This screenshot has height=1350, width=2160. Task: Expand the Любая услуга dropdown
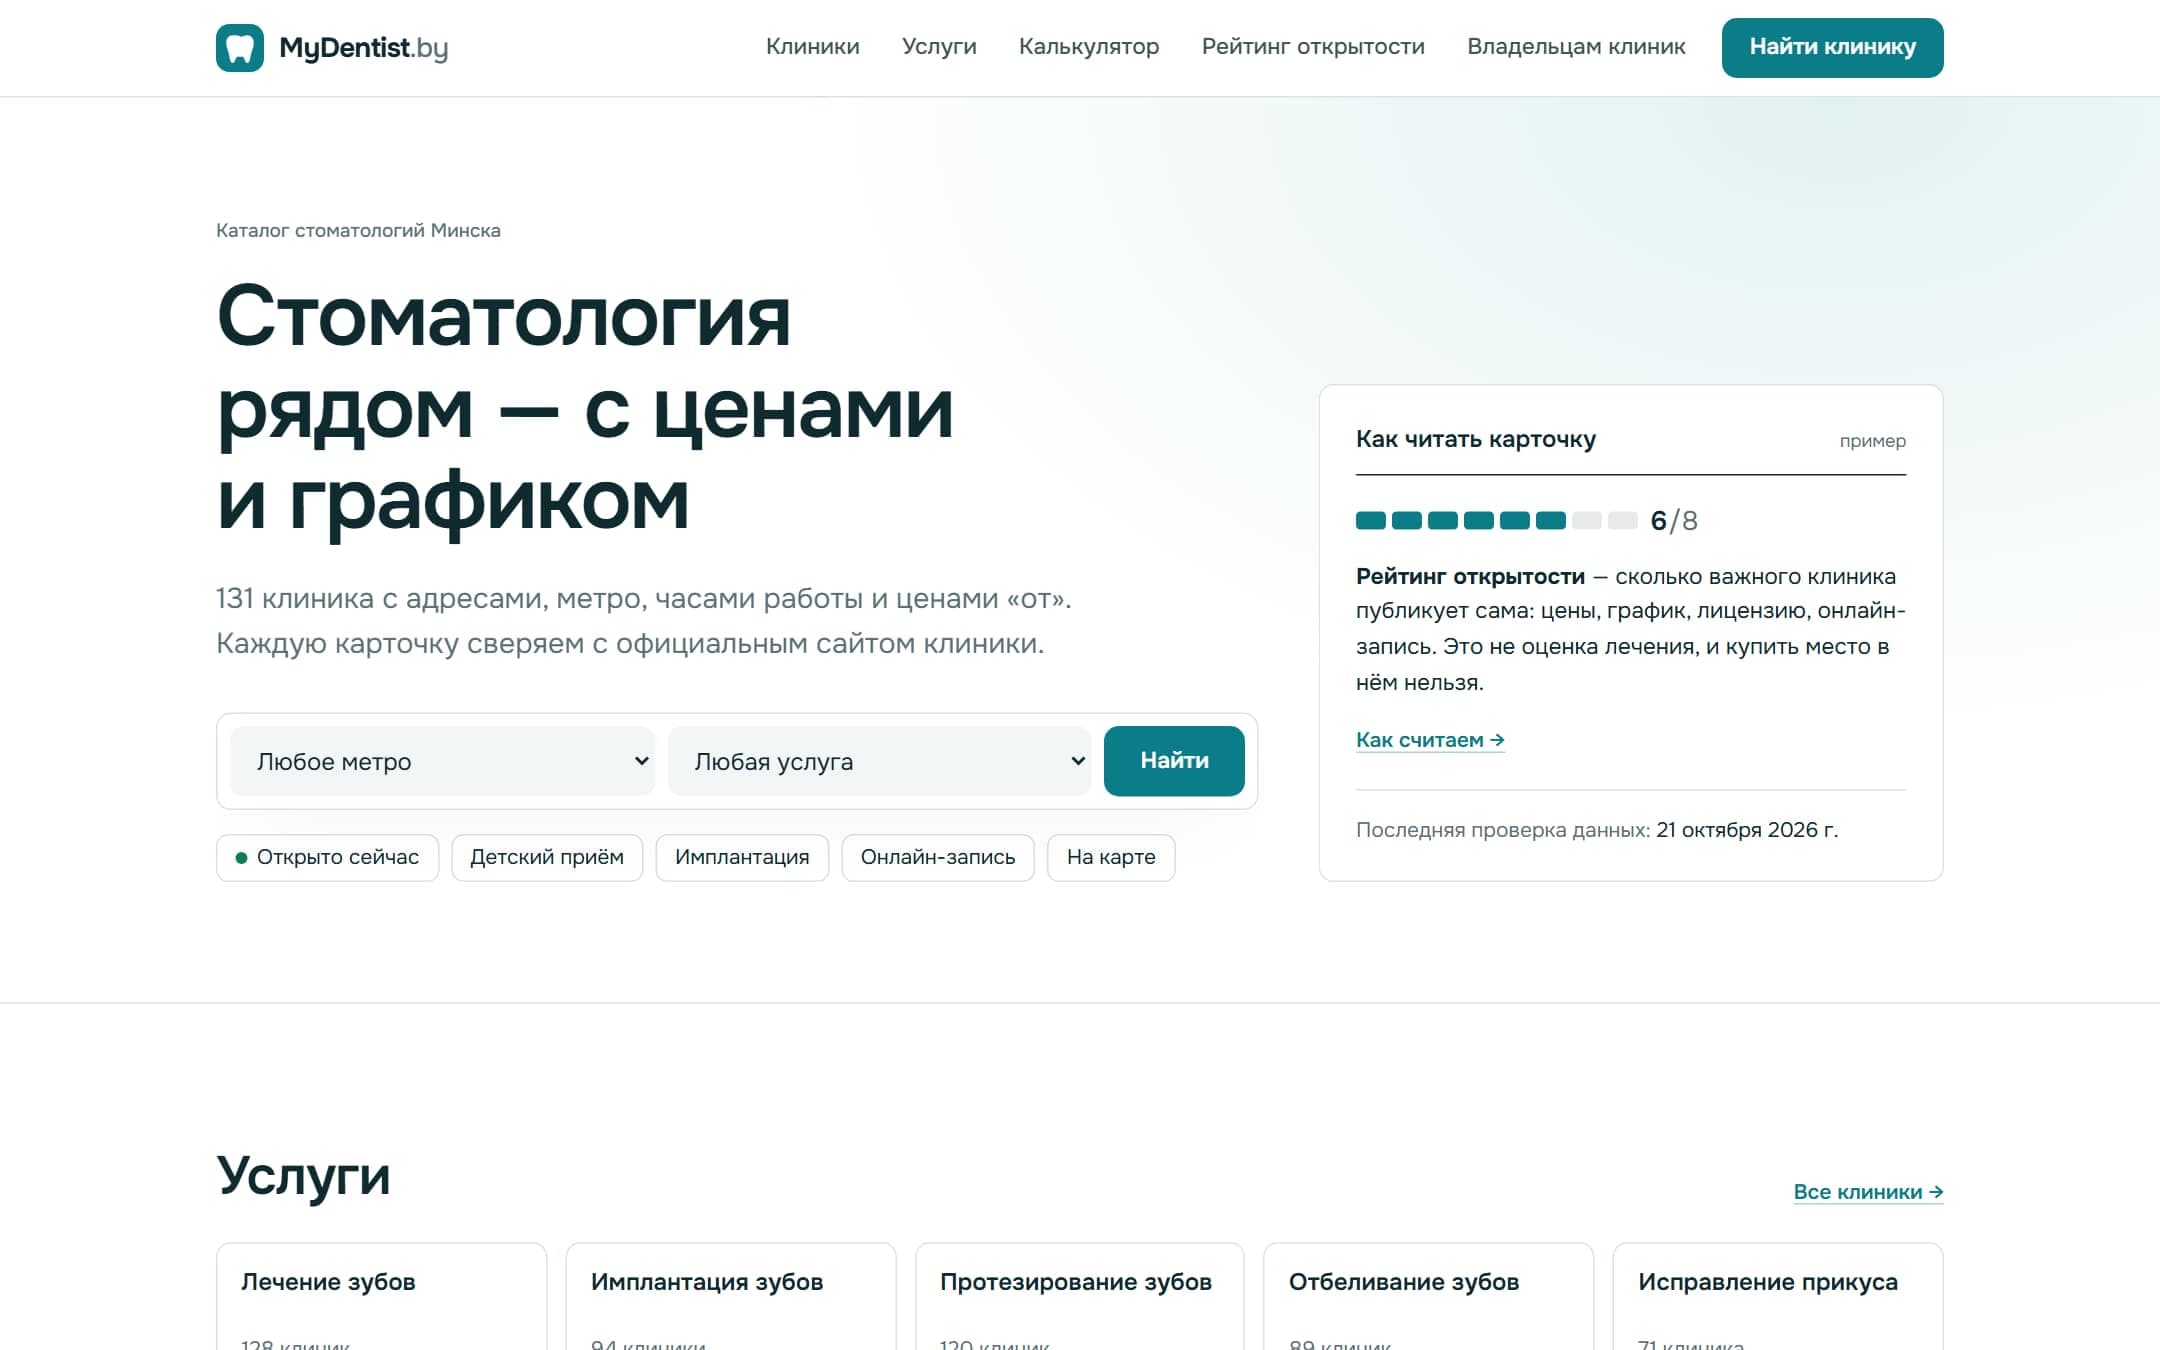pos(879,761)
